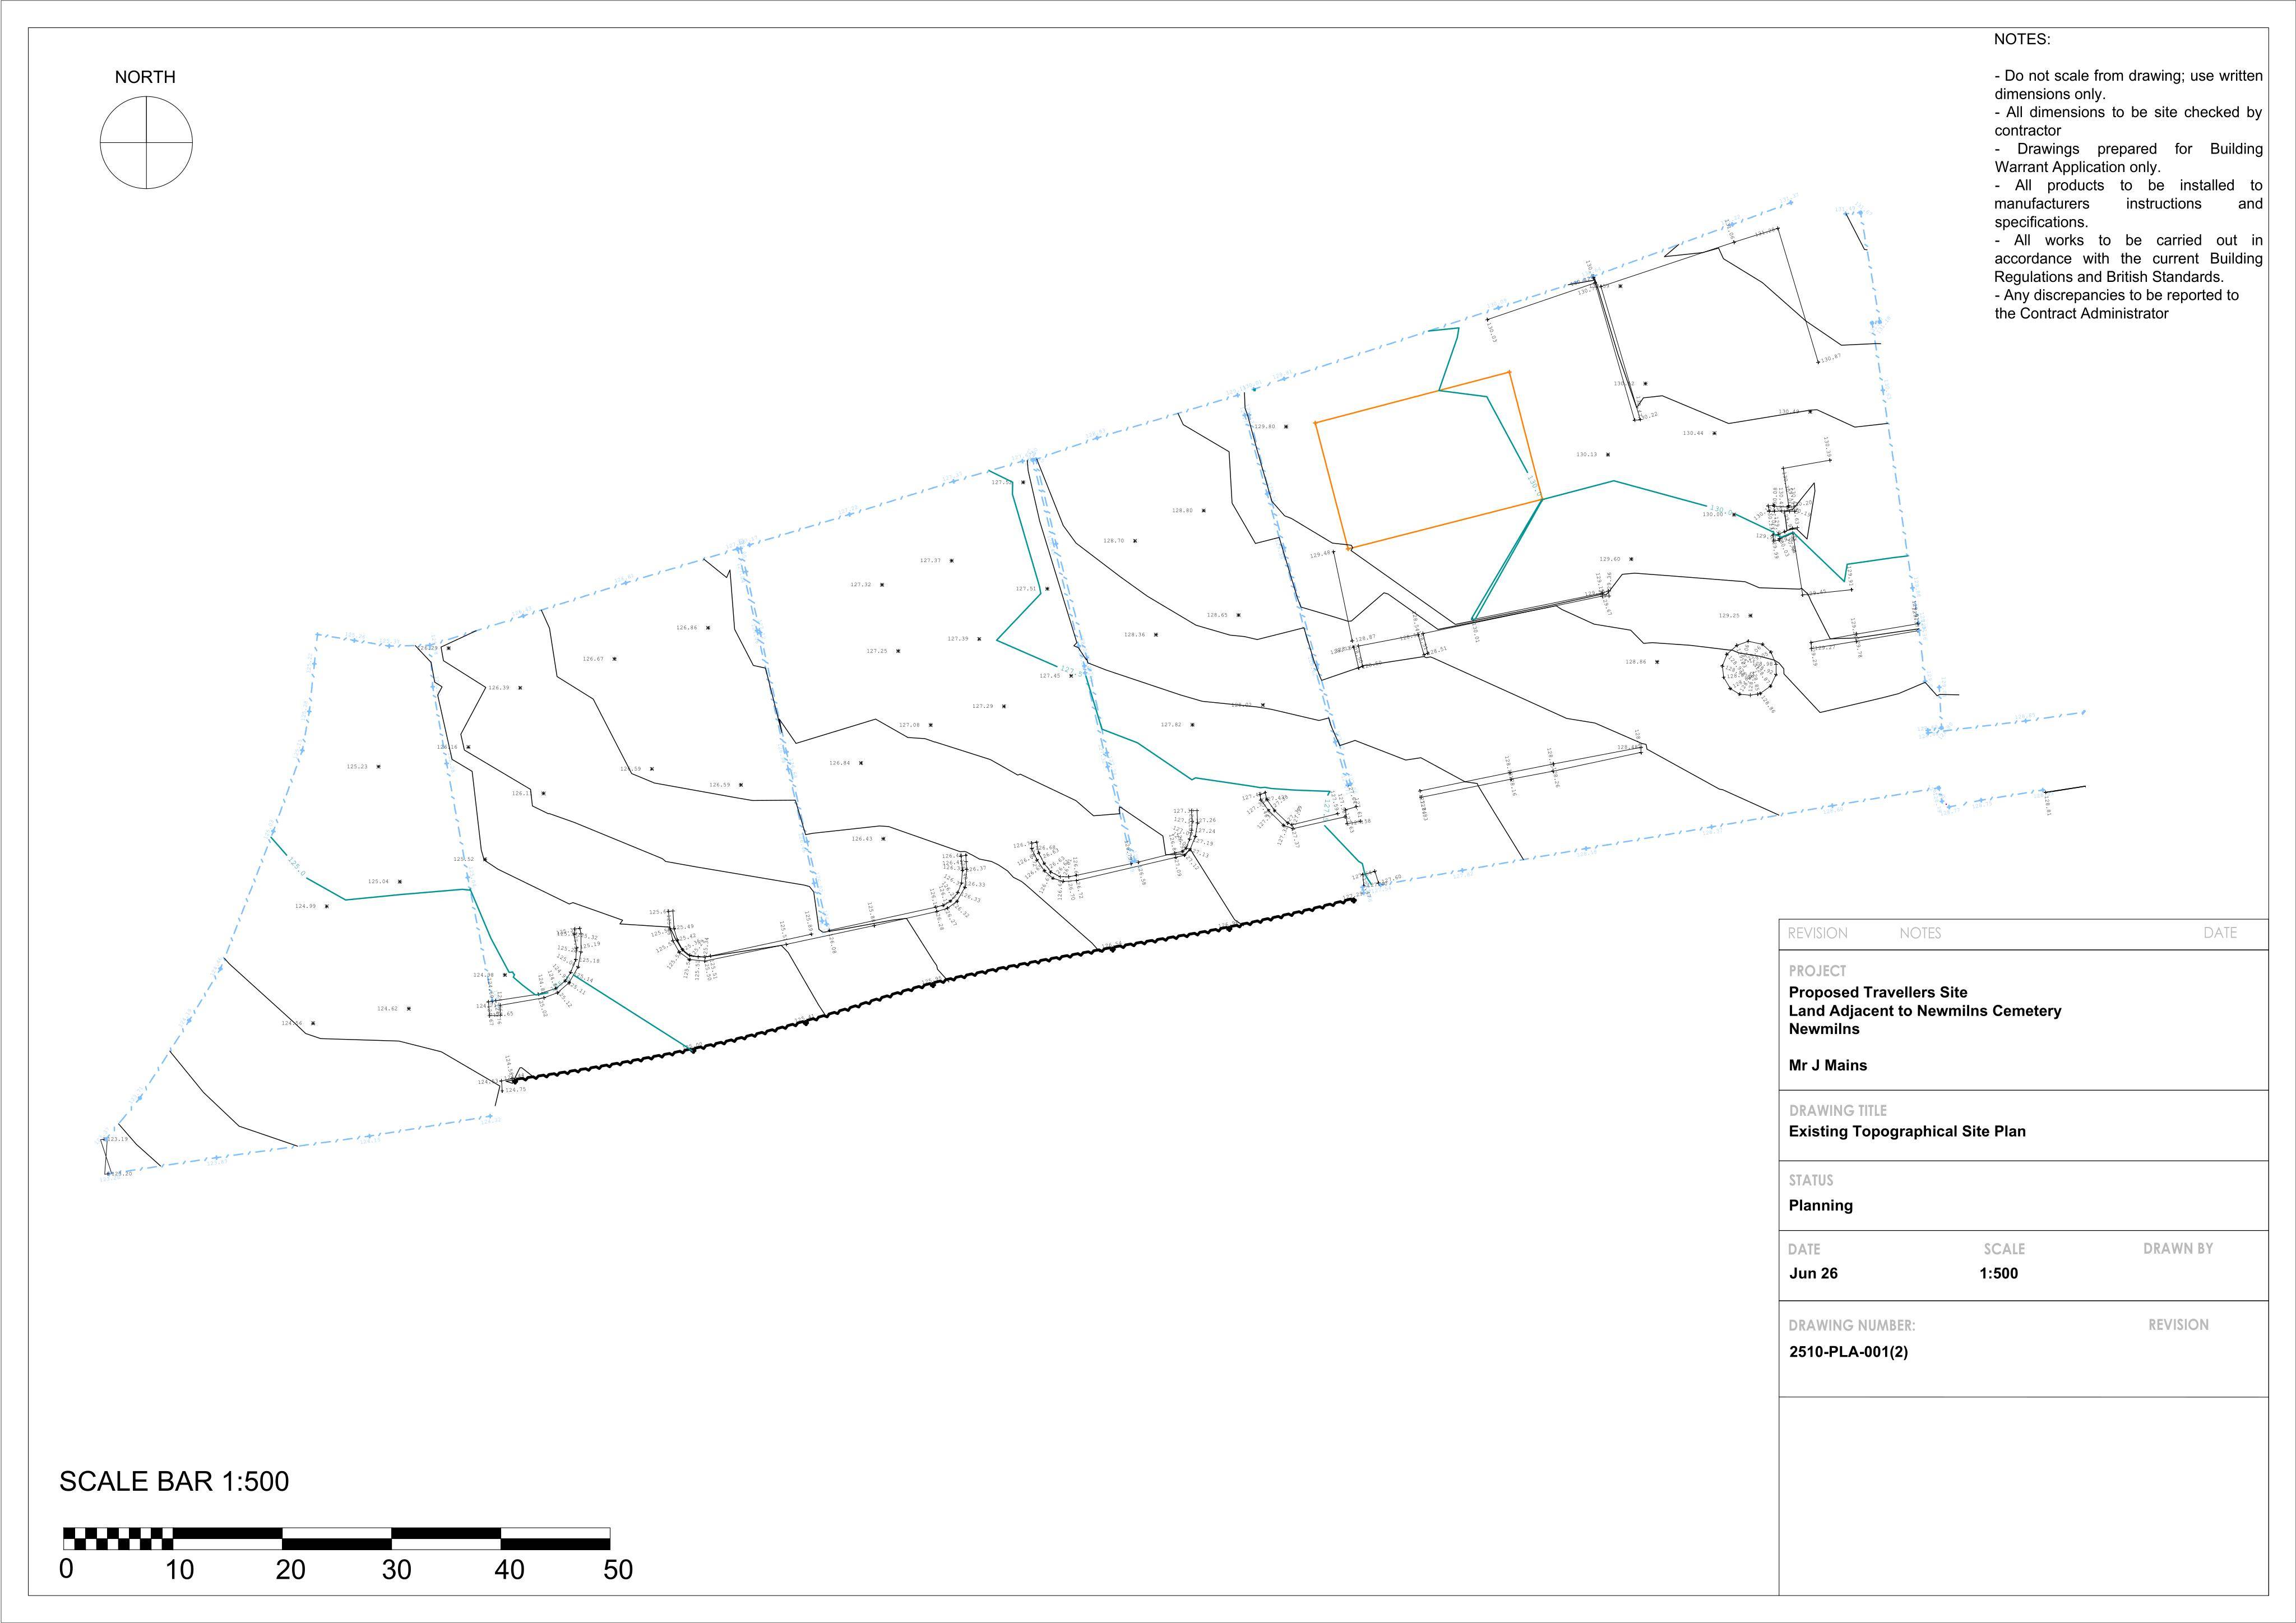Select the 'DRAWING NUMBER:' field label
This screenshot has height=1623, width=2296.
click(x=1852, y=1325)
